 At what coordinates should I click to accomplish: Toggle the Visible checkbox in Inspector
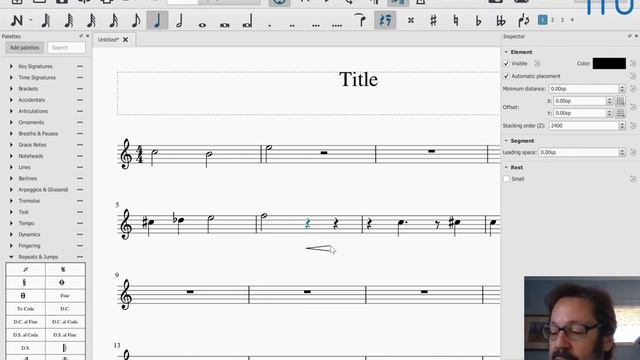click(507, 64)
